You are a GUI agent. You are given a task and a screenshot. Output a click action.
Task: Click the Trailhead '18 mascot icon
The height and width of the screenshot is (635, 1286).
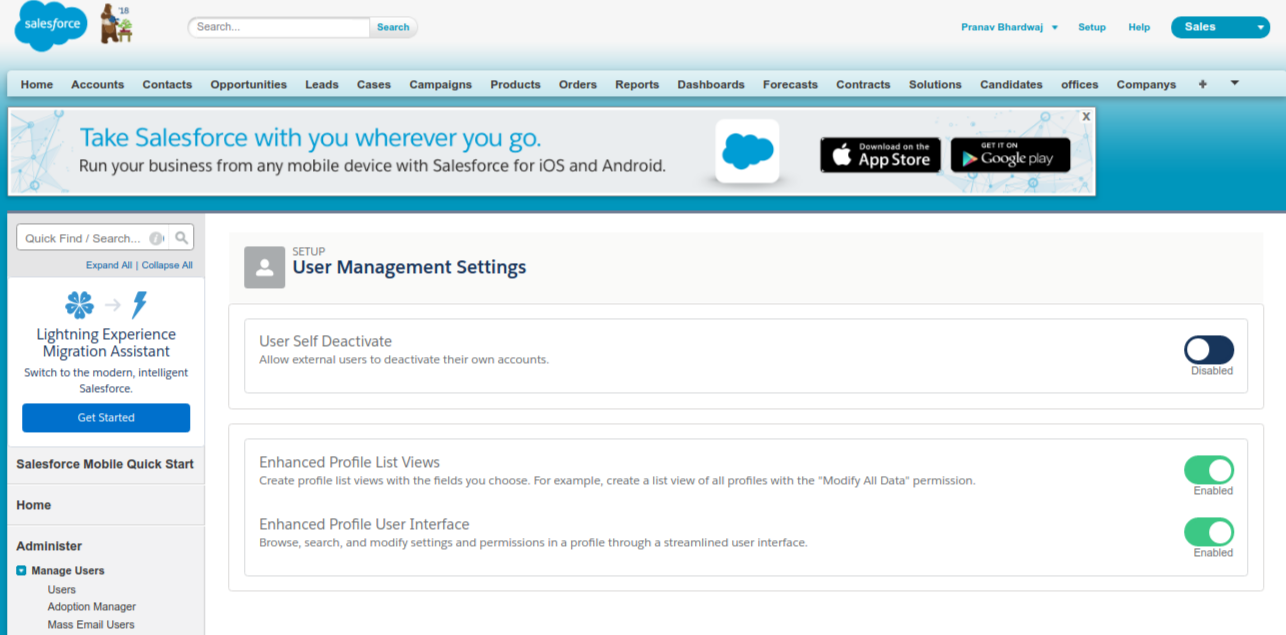(116, 25)
